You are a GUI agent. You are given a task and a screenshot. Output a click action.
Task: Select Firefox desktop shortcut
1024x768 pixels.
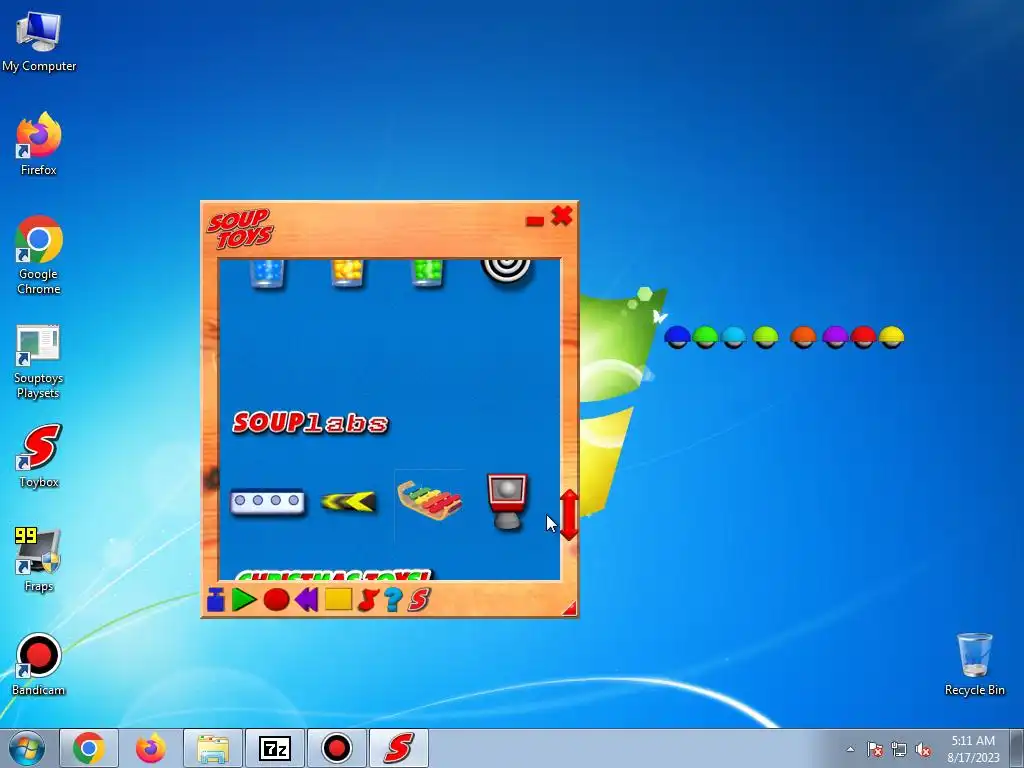tap(39, 144)
